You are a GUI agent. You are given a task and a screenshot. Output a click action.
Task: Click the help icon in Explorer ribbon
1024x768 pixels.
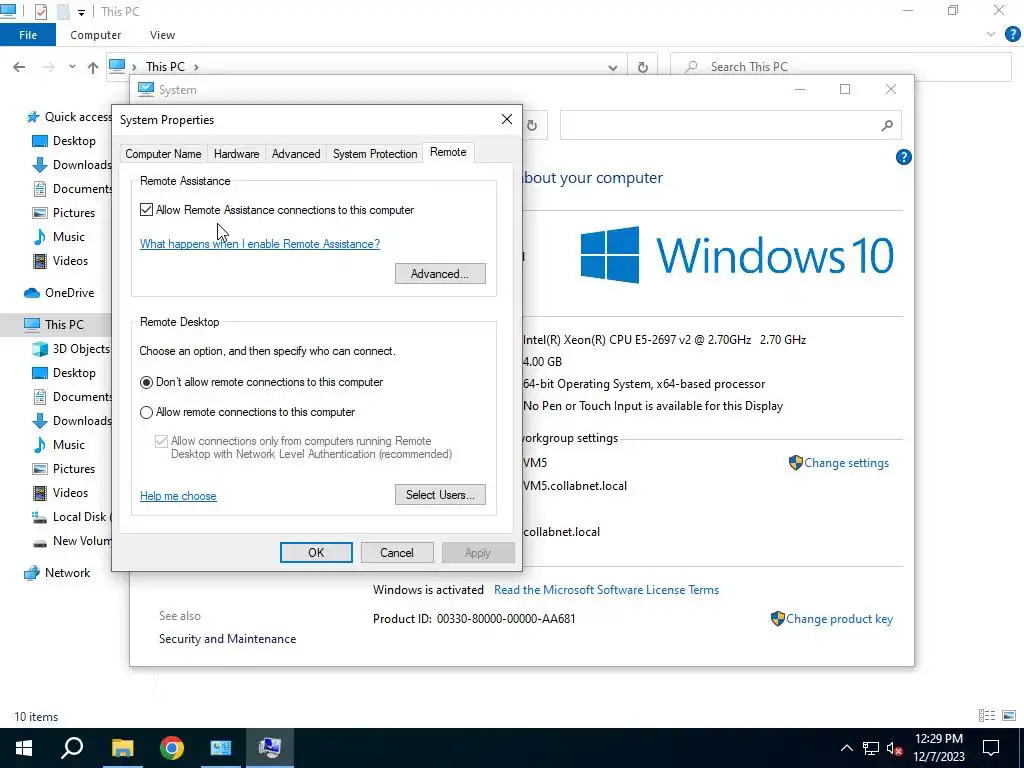pos(1012,35)
